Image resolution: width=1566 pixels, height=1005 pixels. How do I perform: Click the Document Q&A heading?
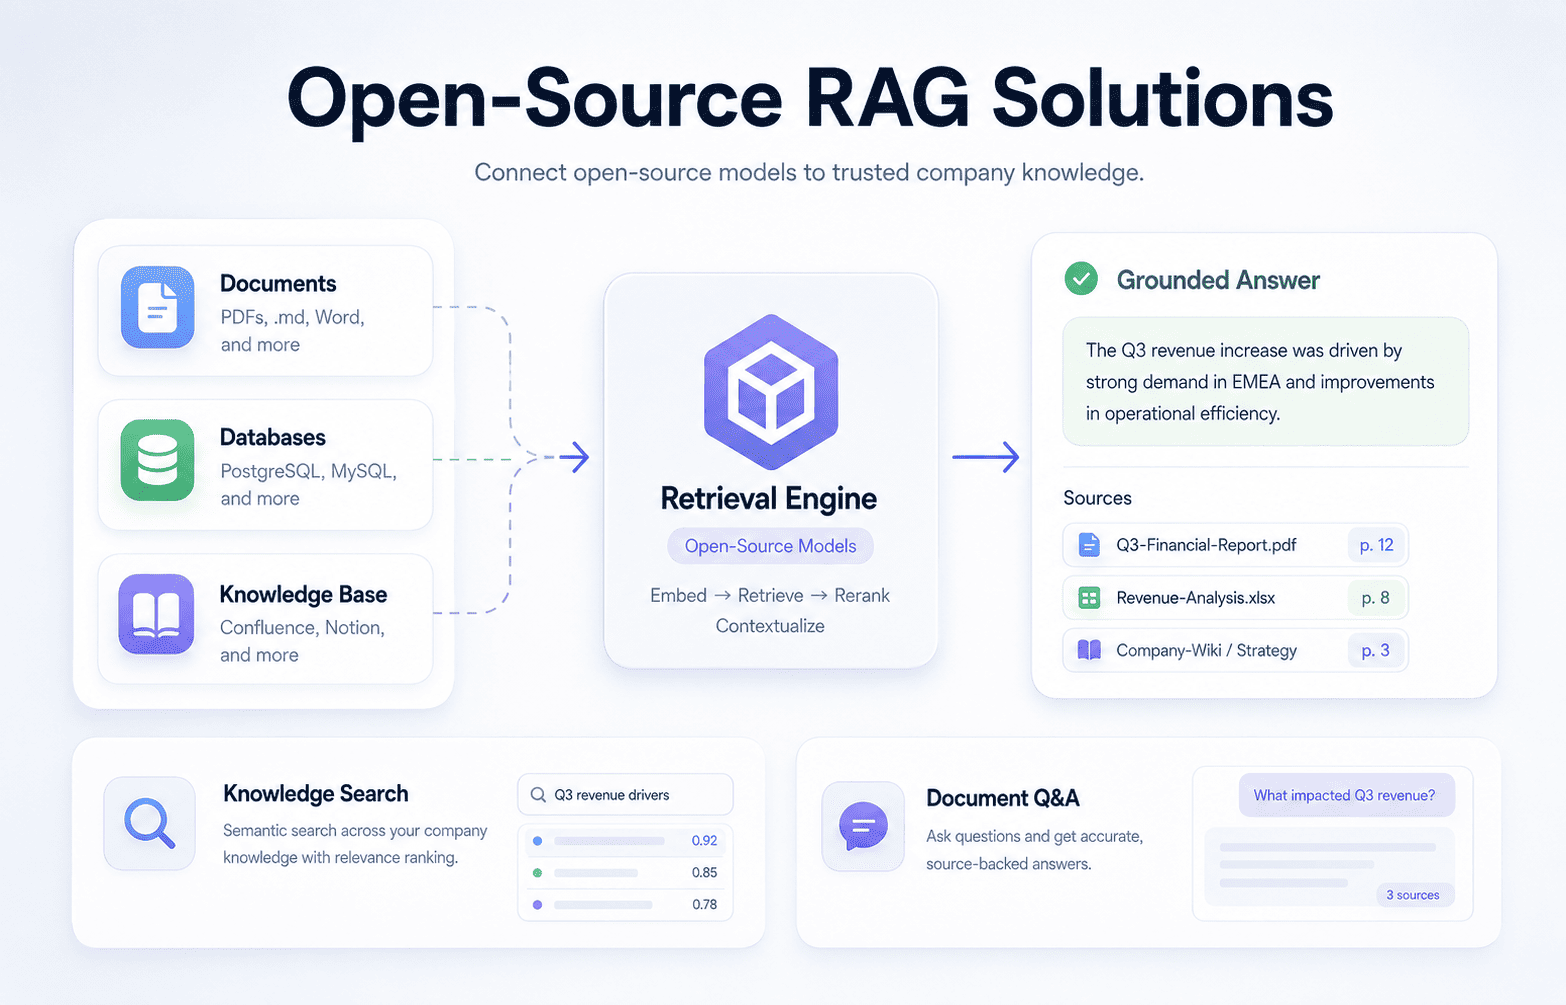point(1003,798)
